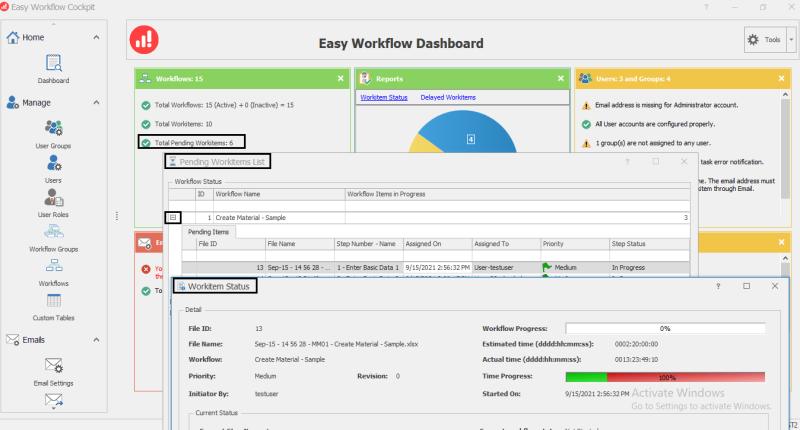Viewport: 800px width, 430px height.
Task: Click the Tools gear button
Action: (765, 40)
